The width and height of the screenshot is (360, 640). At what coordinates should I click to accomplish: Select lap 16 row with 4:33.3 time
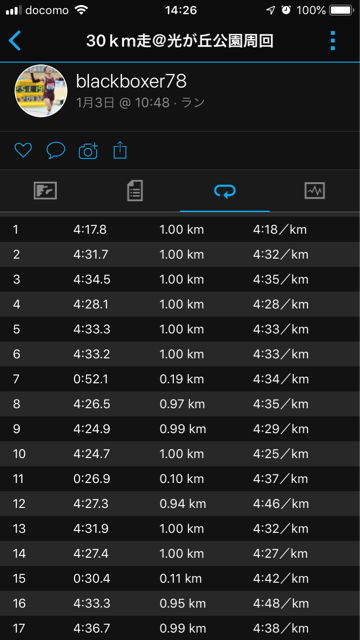pyautogui.click(x=180, y=603)
